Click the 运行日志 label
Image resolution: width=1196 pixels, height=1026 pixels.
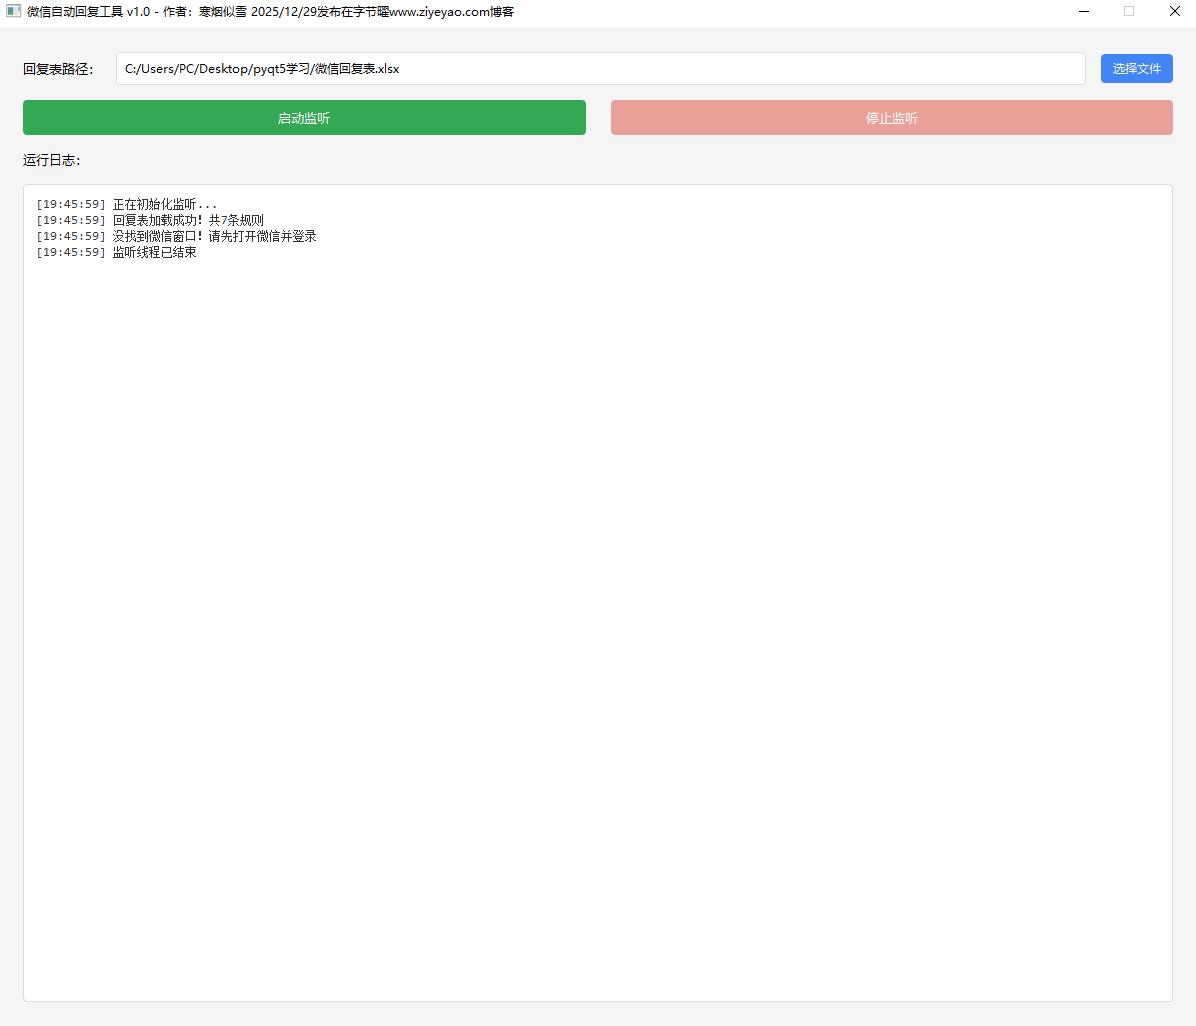coord(51,160)
